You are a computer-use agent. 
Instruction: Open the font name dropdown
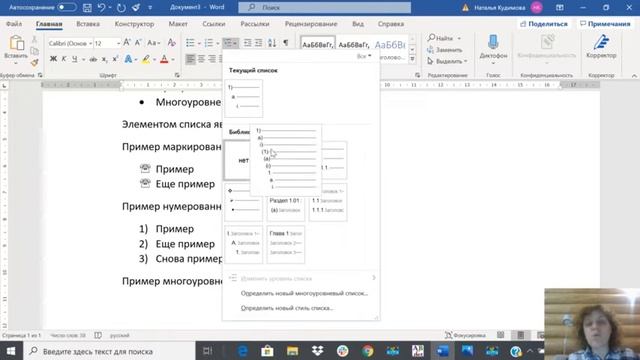coord(90,43)
